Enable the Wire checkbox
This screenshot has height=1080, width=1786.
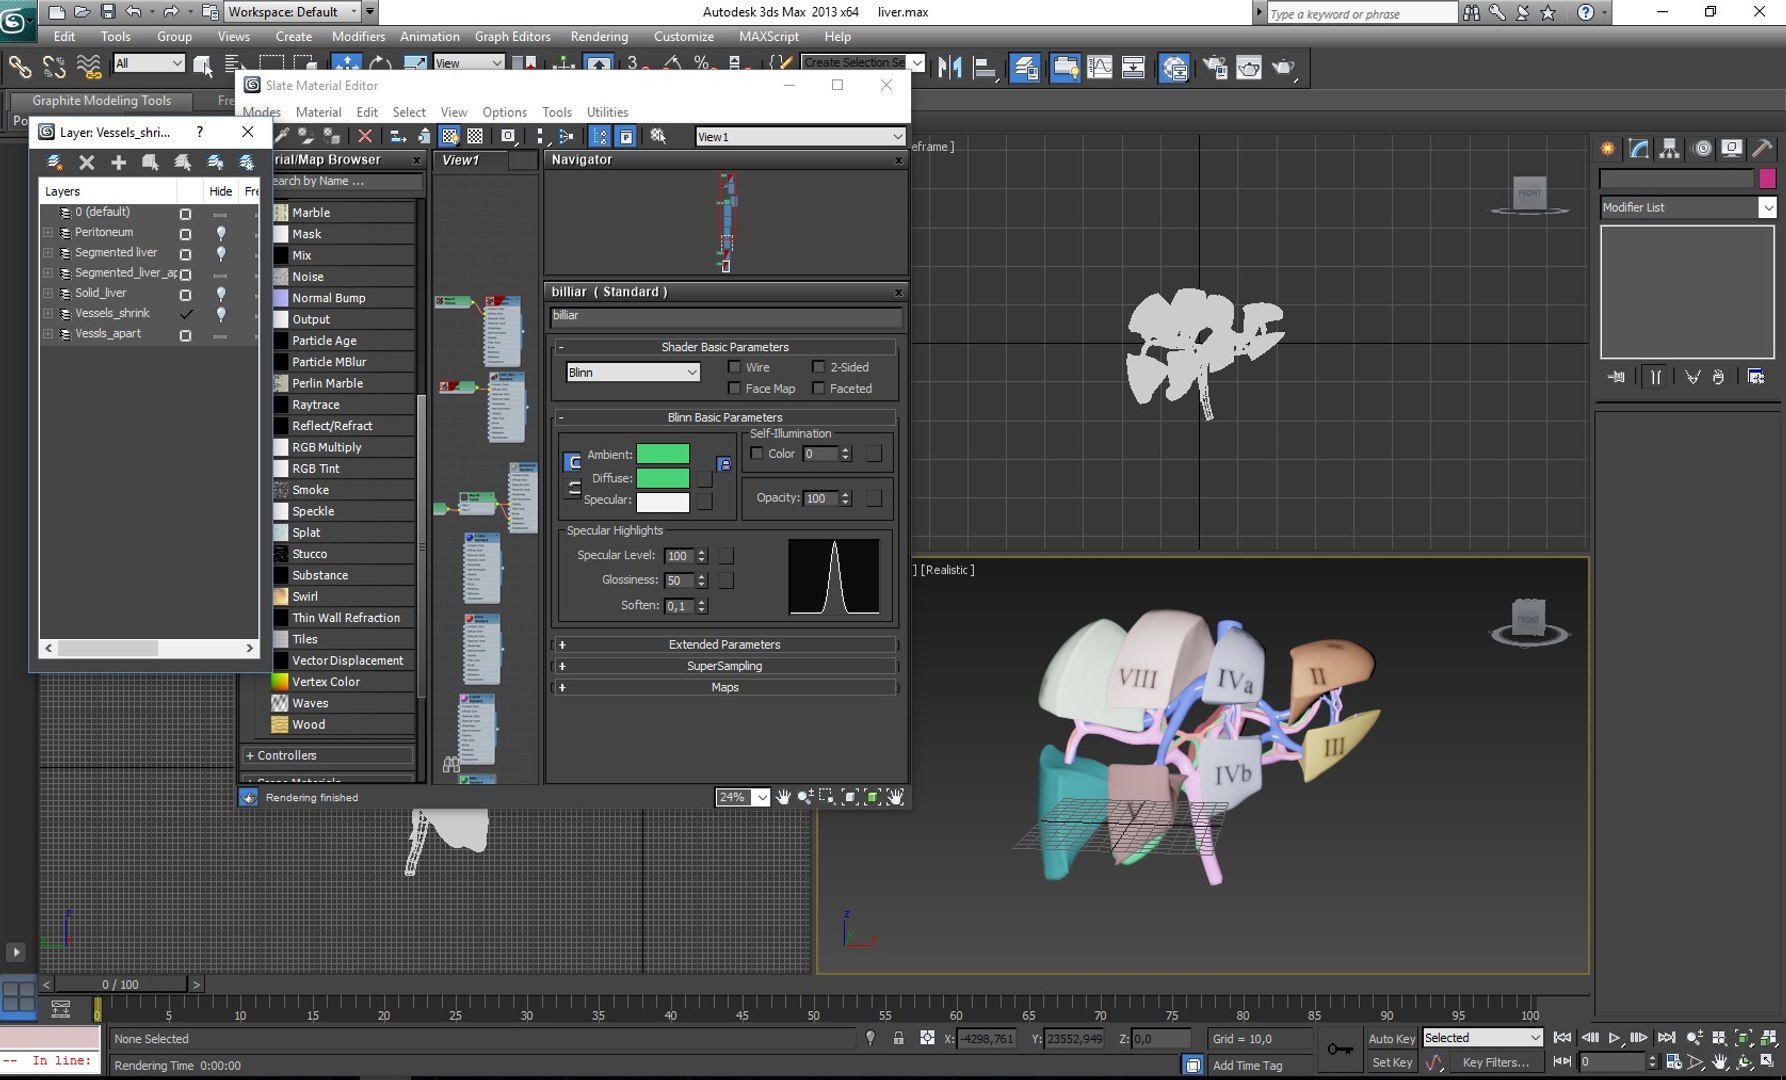coord(735,367)
